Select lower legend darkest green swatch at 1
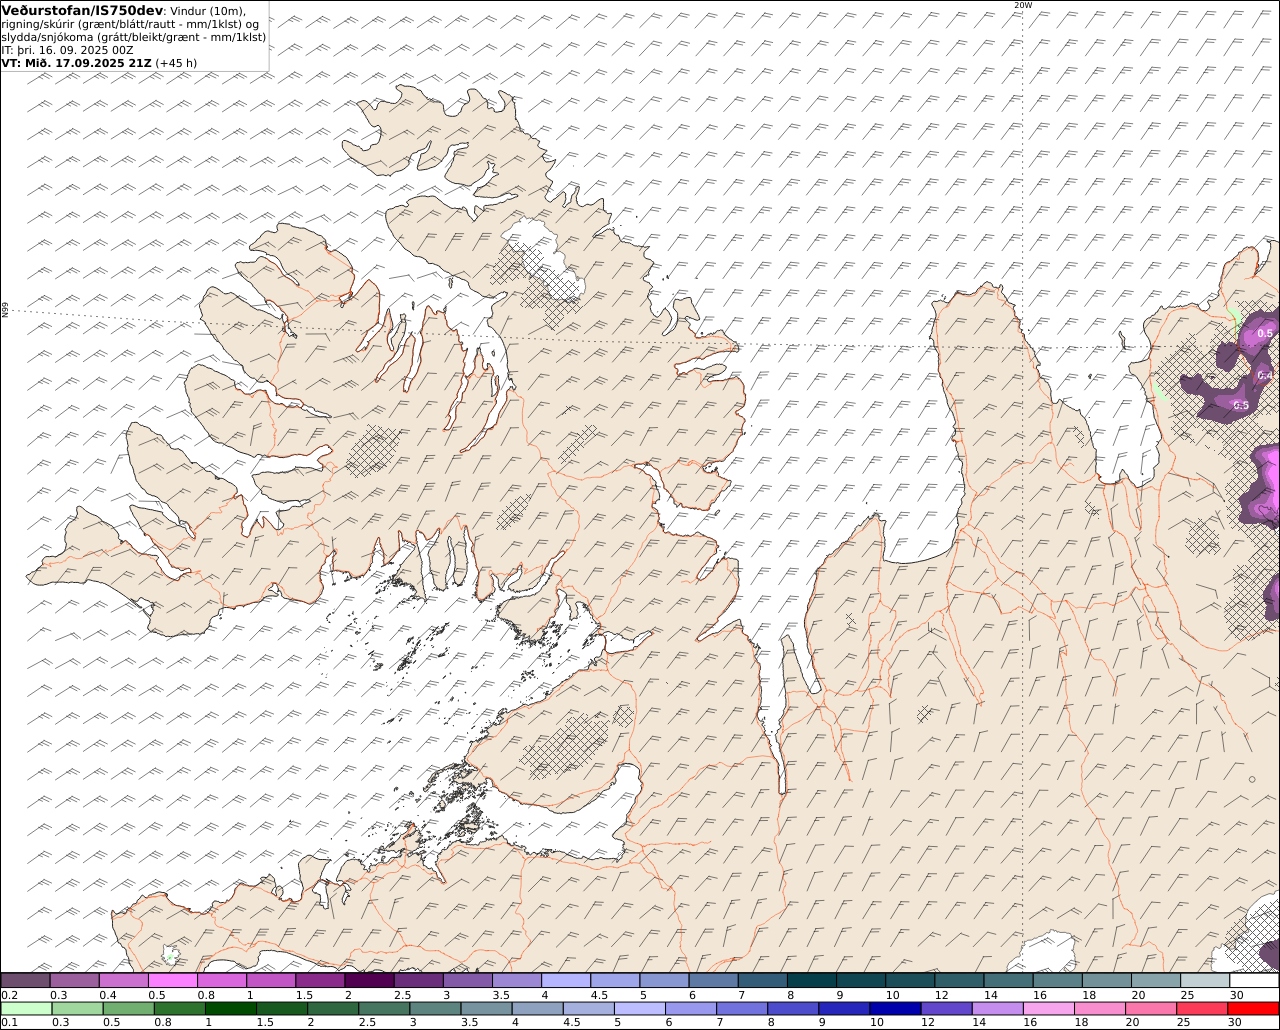The height and width of the screenshot is (1030, 1280). (230, 1008)
